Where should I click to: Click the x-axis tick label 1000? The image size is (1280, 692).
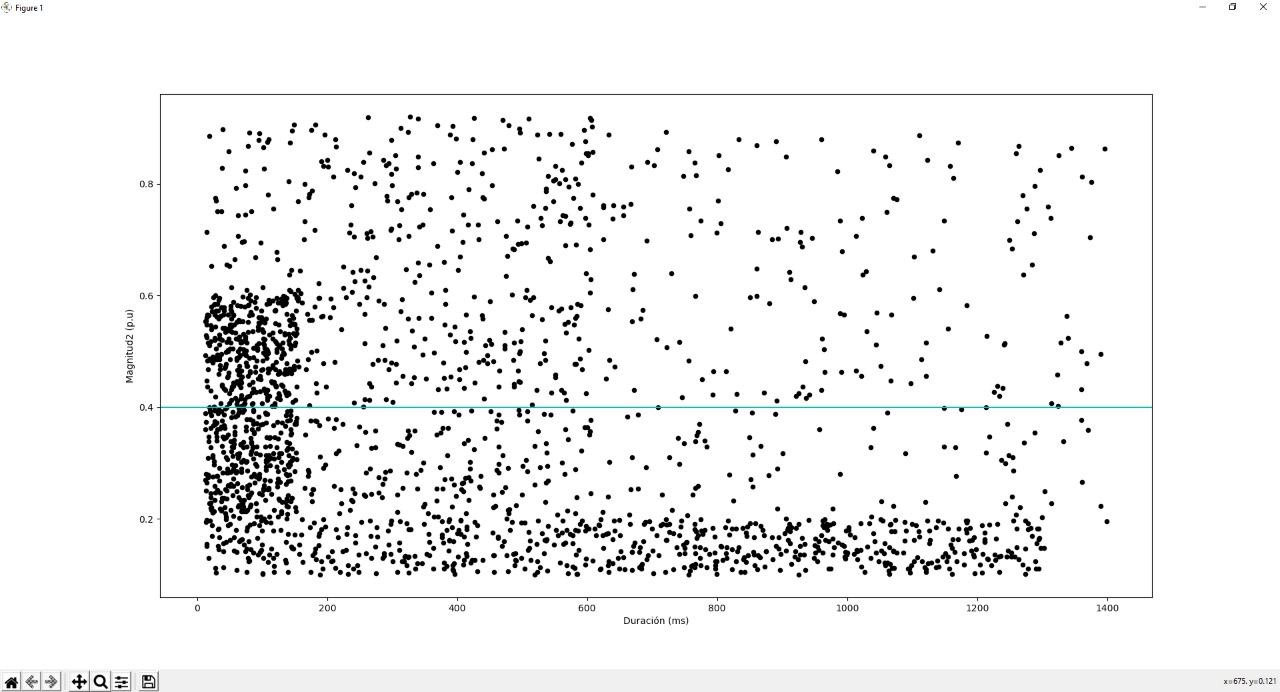pos(847,607)
